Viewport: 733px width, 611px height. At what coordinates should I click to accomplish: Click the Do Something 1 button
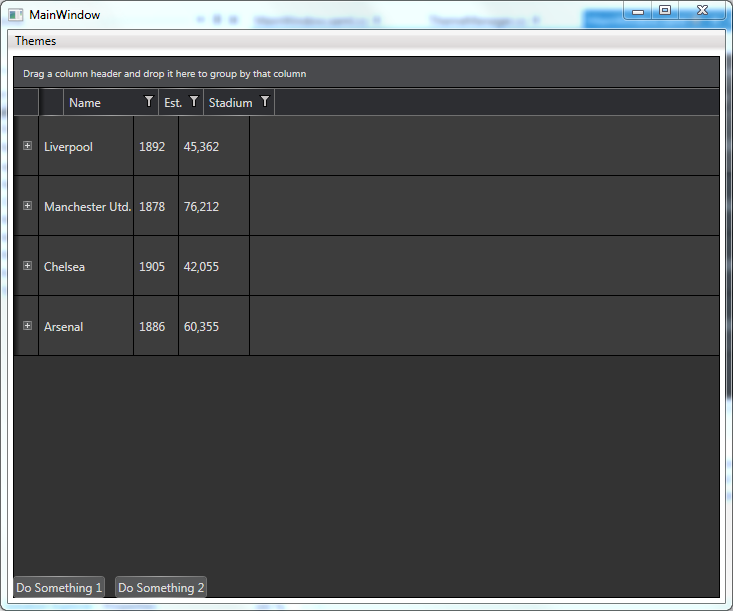[x=59, y=587]
